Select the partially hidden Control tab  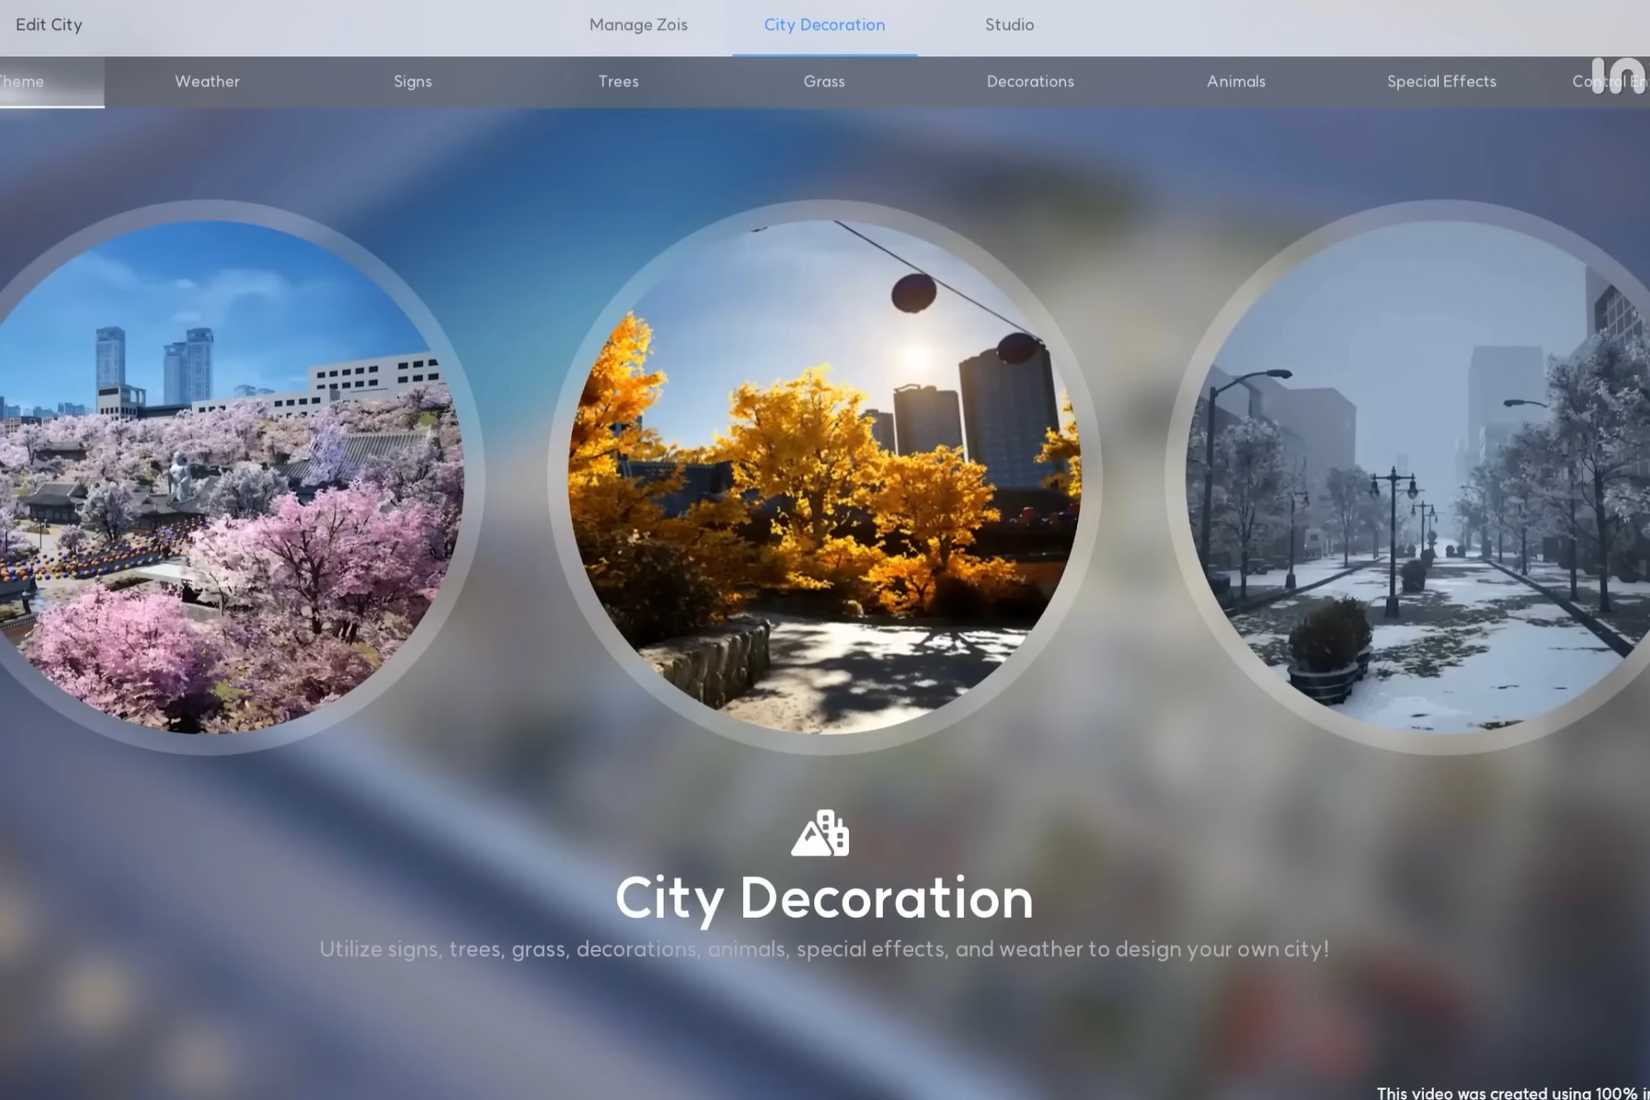1609,82
